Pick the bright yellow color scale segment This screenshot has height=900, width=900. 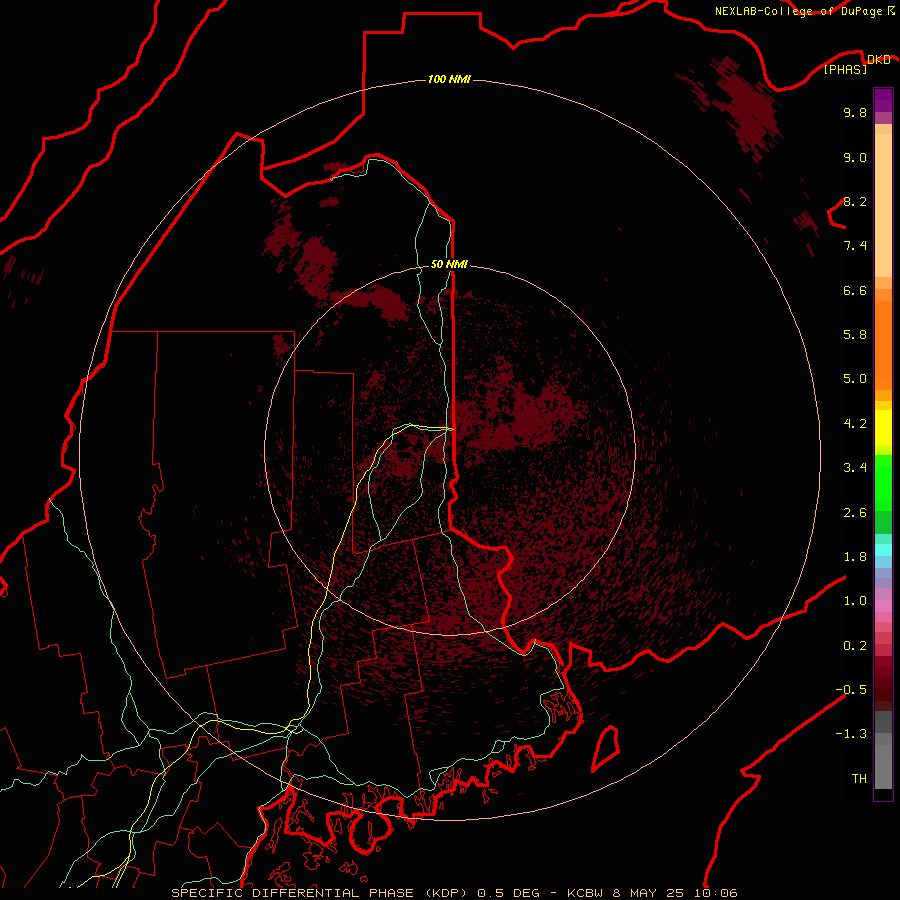(883, 428)
